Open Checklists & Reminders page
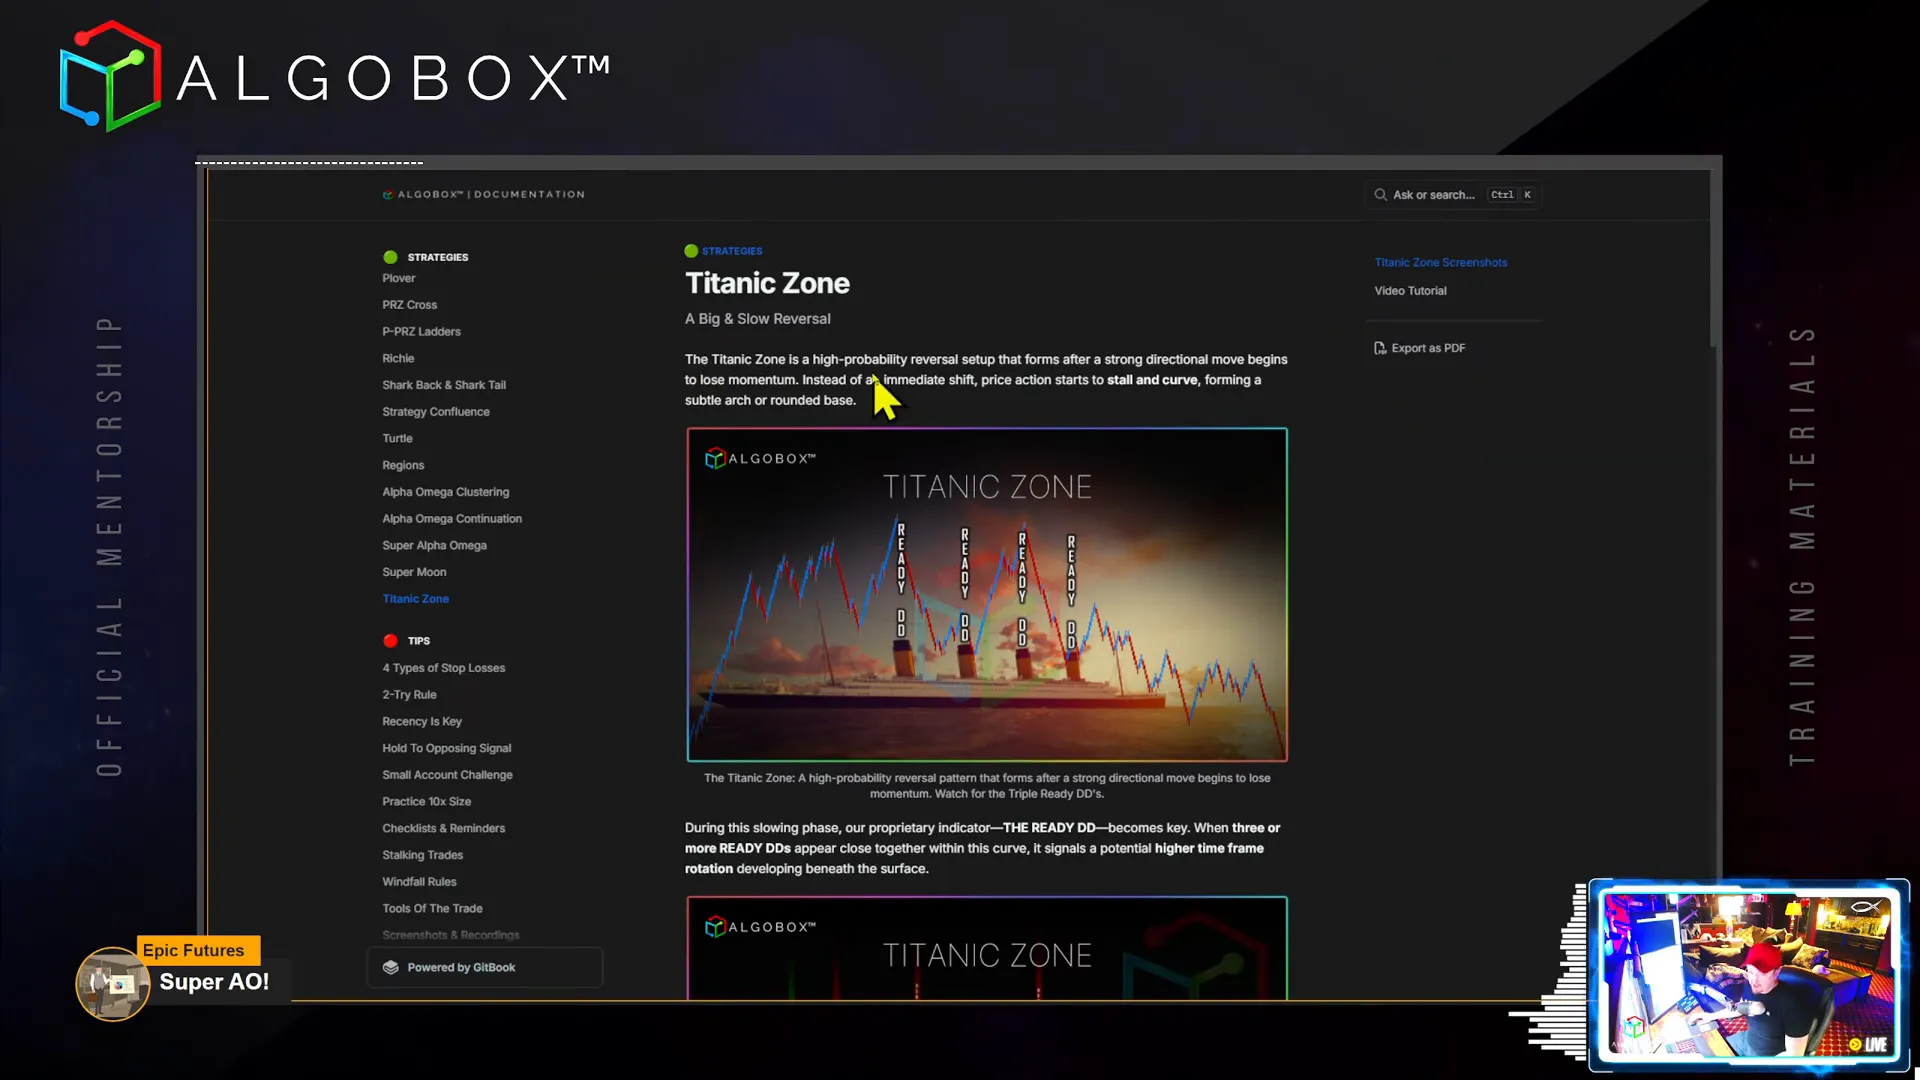1920x1080 pixels. coord(443,829)
